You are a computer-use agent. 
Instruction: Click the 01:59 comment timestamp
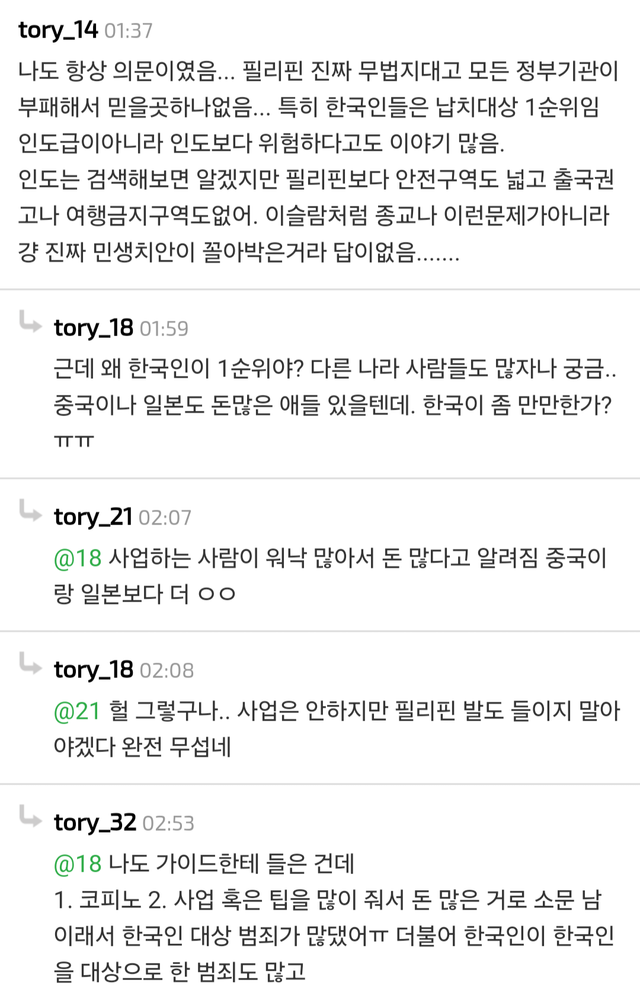click(164, 328)
